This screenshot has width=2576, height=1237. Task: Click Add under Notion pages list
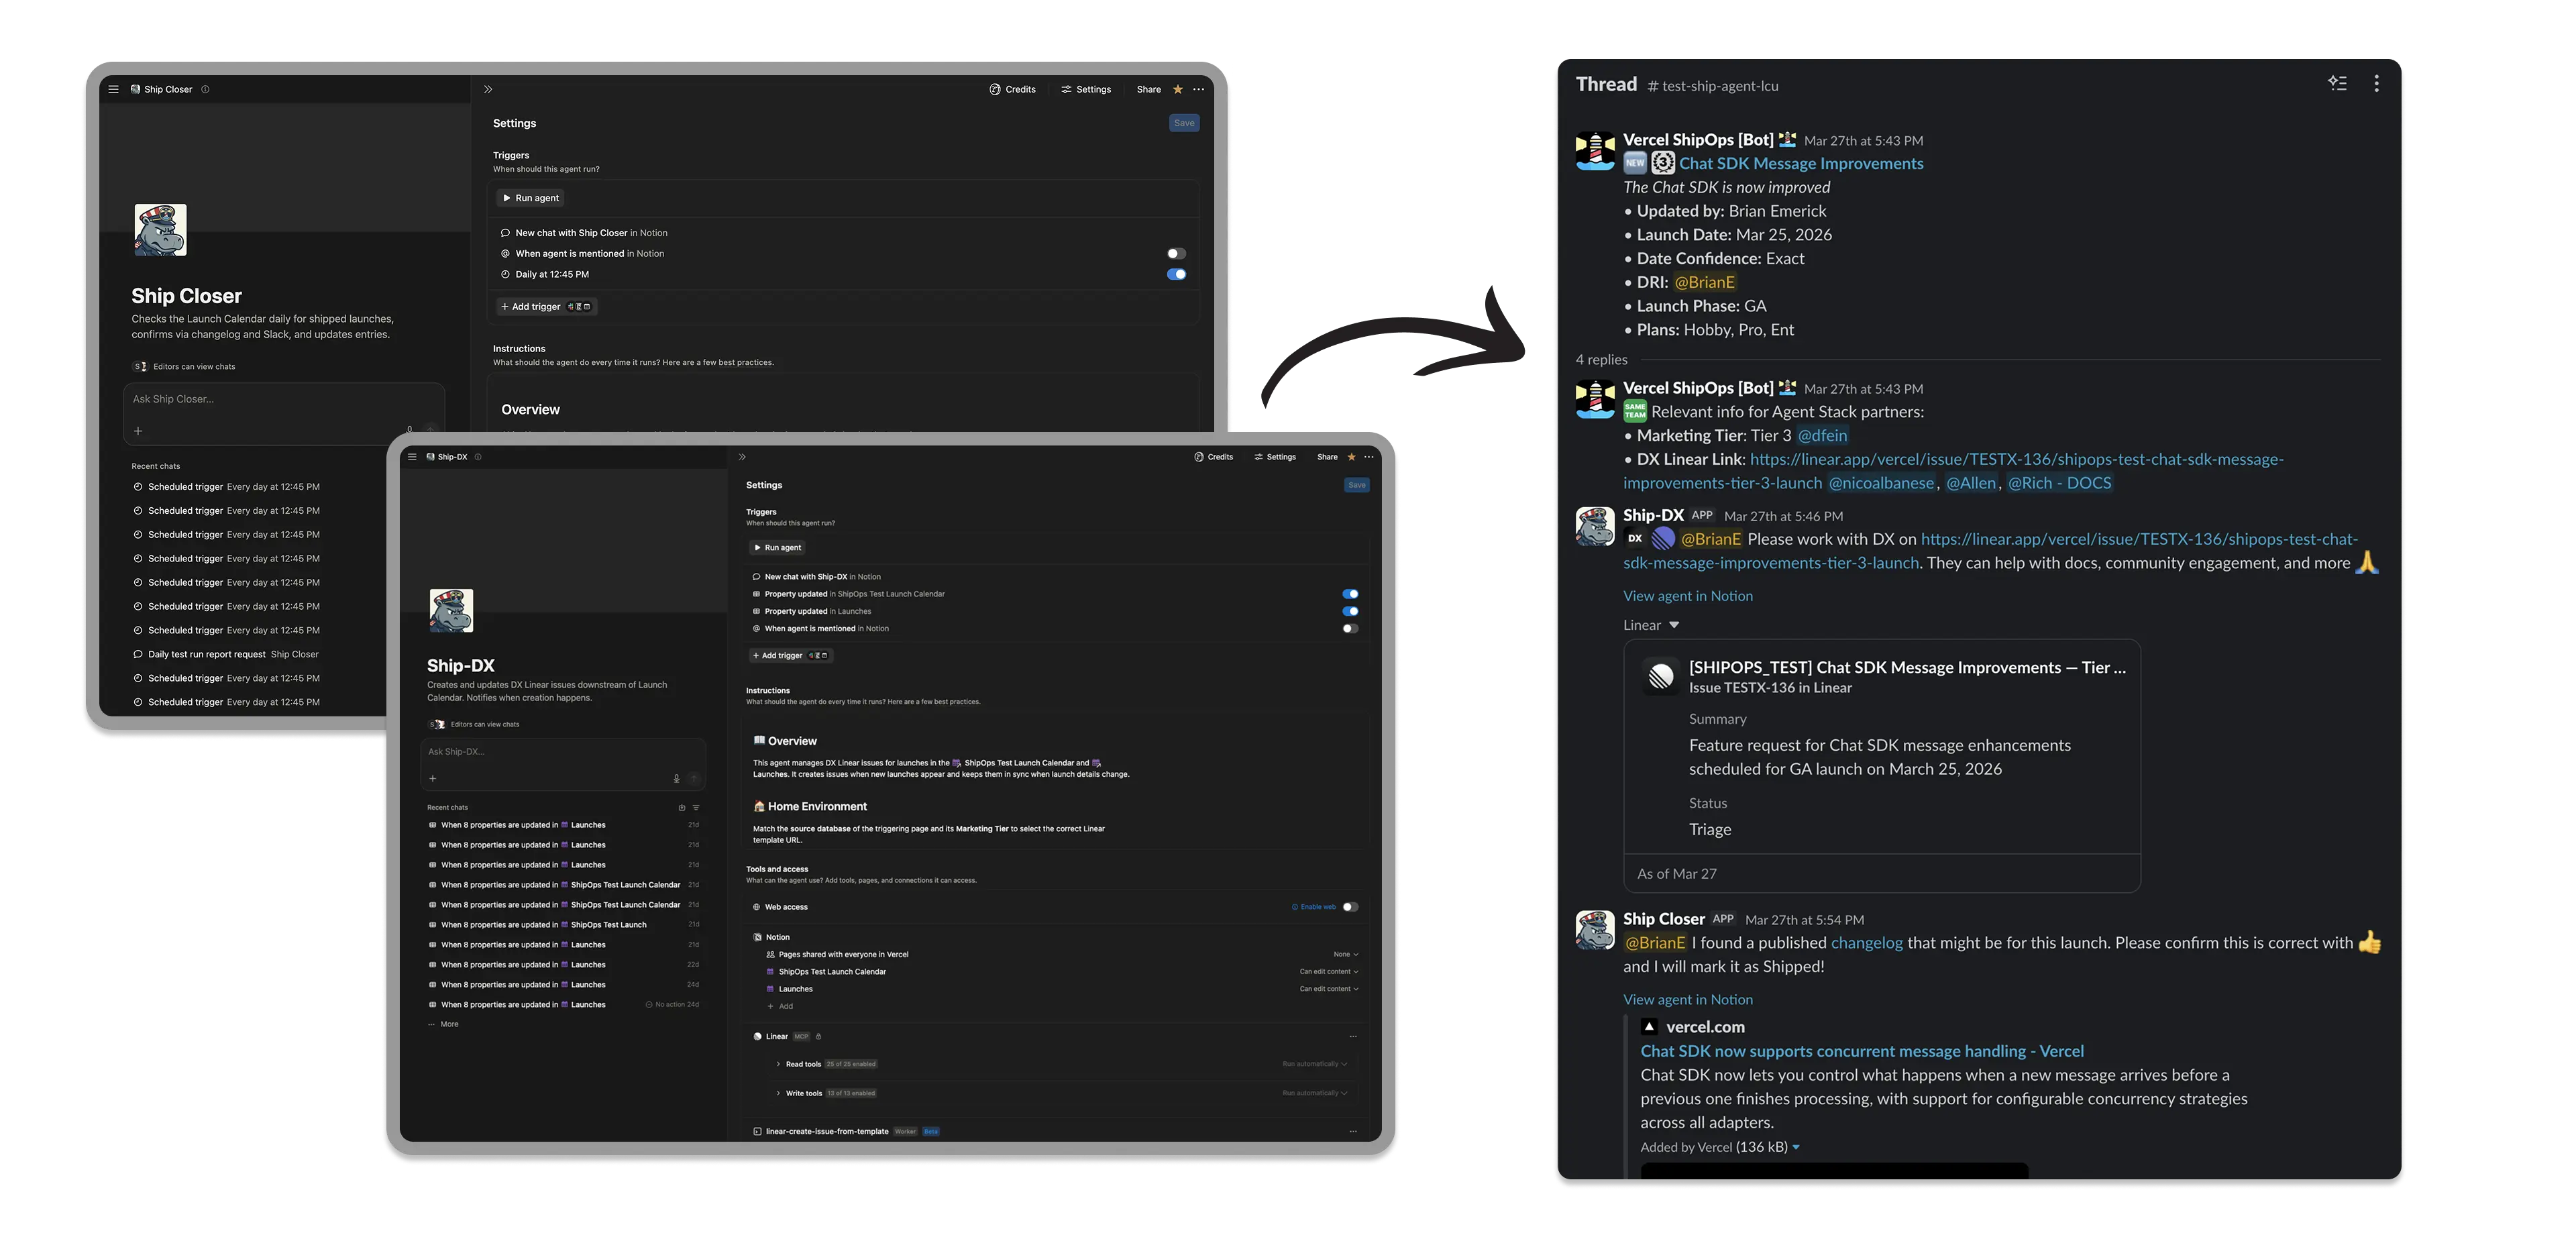point(780,1006)
